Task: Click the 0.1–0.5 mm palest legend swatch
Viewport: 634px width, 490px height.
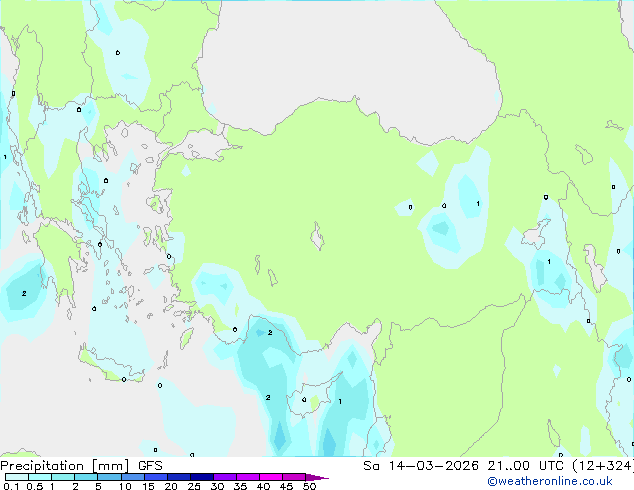Action: (x=17, y=477)
